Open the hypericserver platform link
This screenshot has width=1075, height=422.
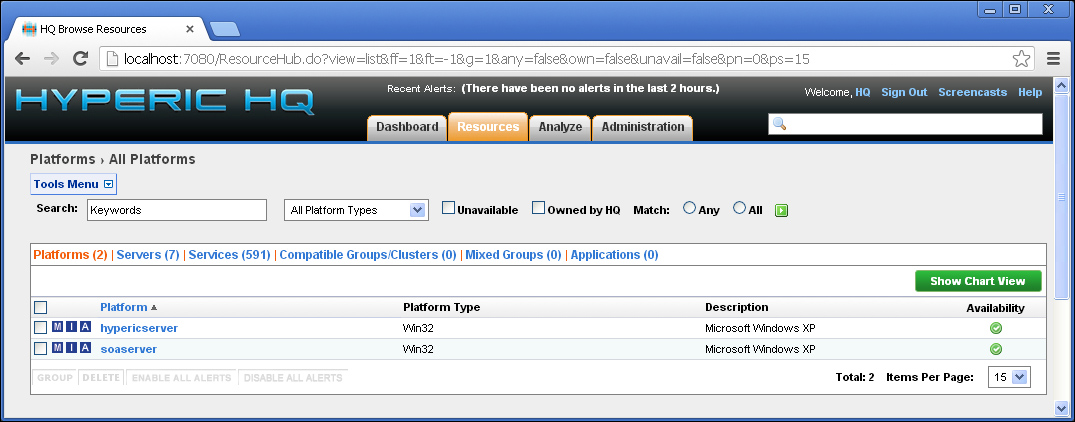[139, 328]
